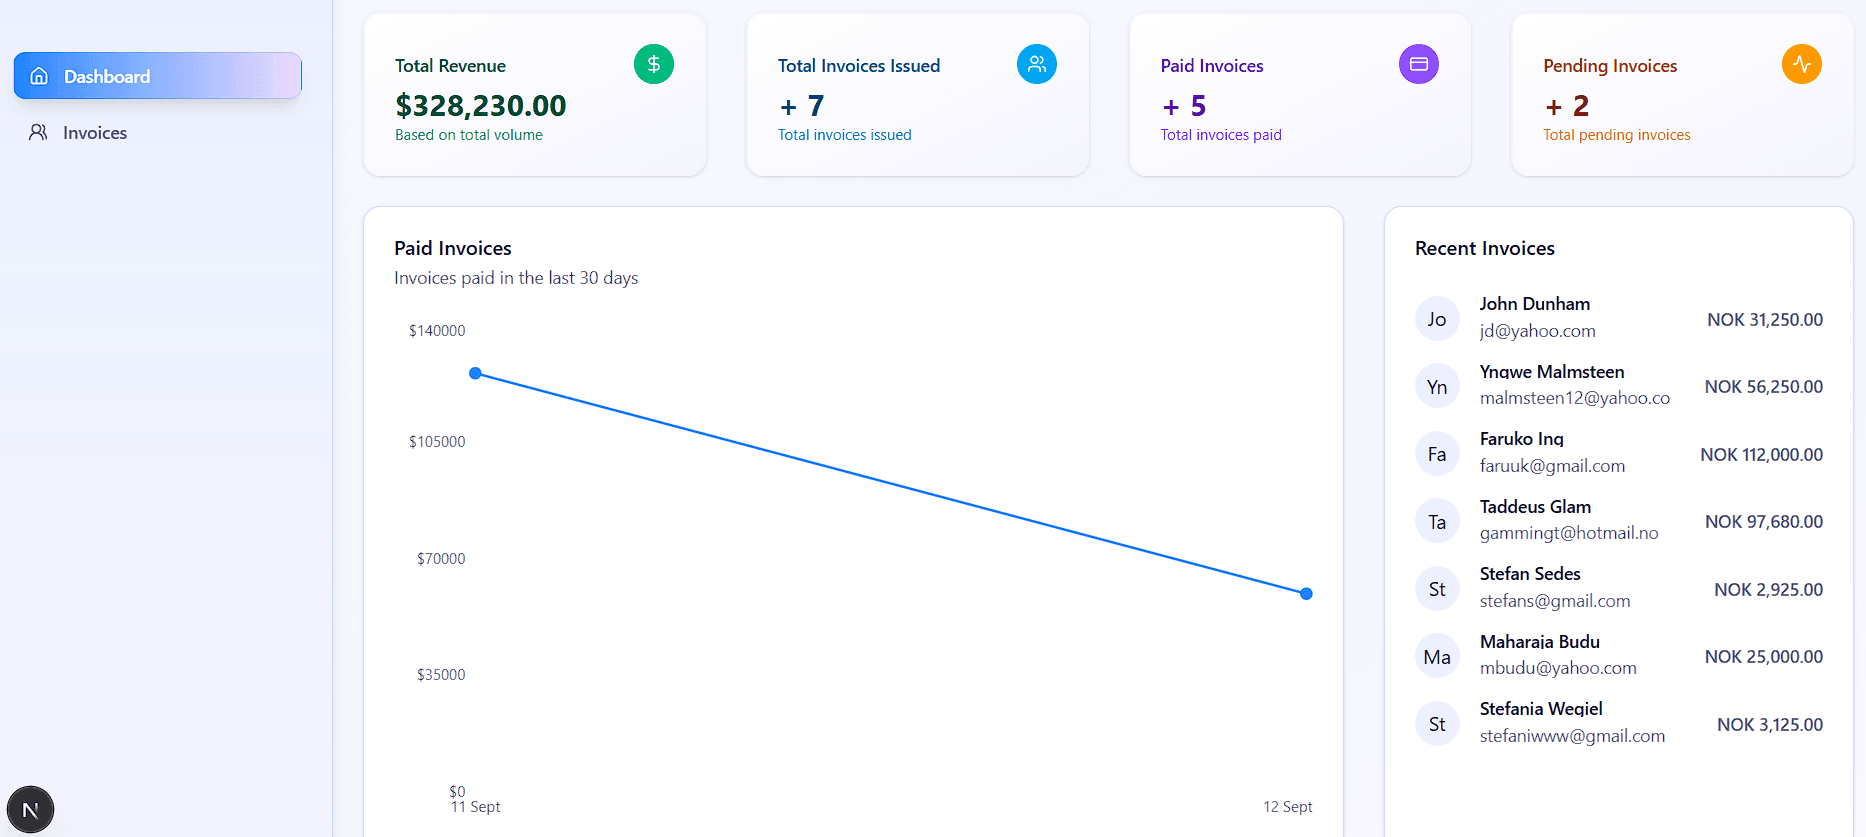Click the blue users icon on Total Invoices Issued
The height and width of the screenshot is (837, 1866).
(x=1037, y=65)
